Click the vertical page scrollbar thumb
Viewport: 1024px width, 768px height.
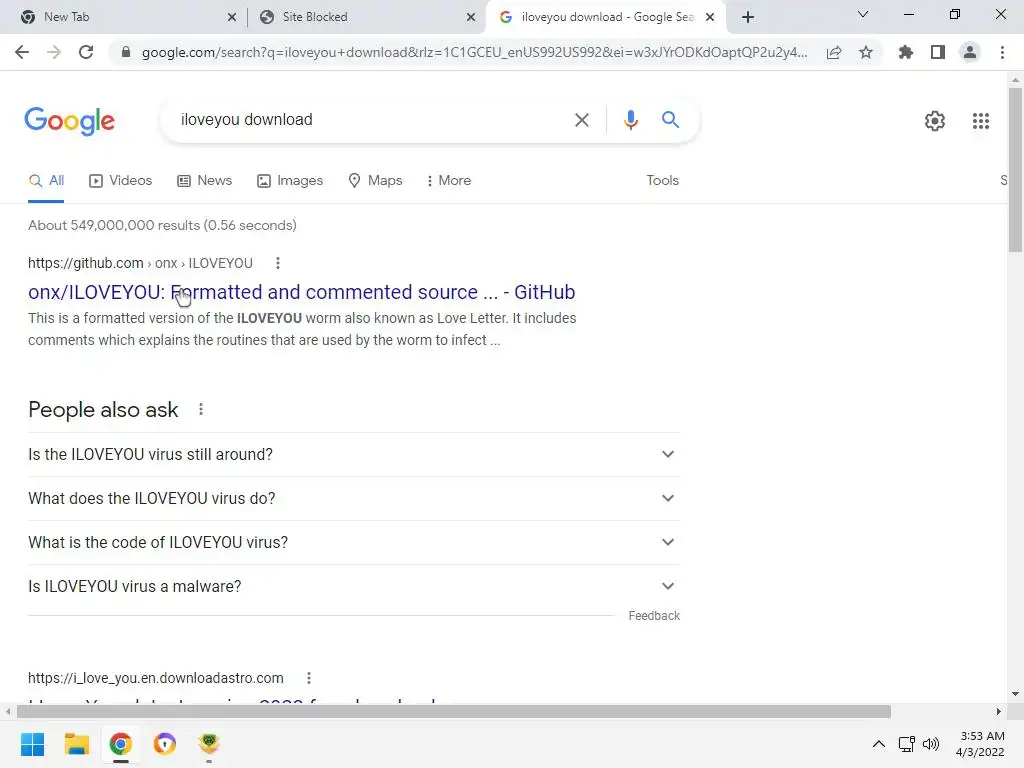(1015, 169)
